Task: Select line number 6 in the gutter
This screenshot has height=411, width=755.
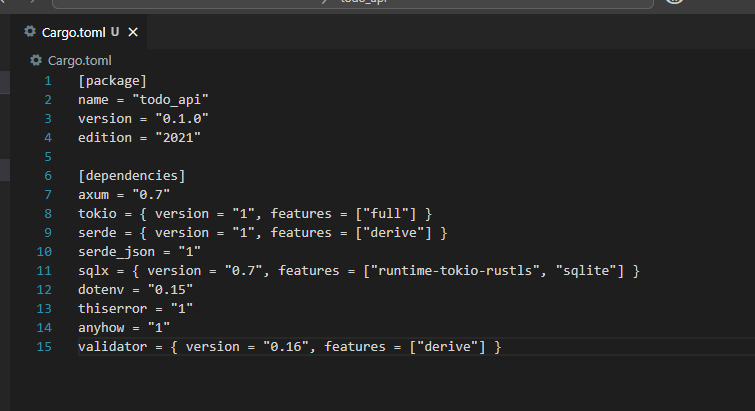Action: [47, 176]
